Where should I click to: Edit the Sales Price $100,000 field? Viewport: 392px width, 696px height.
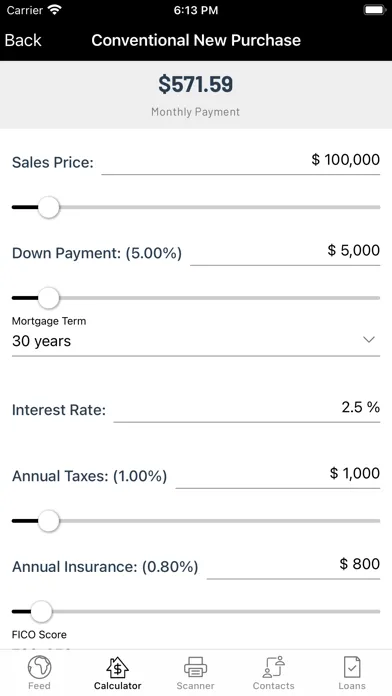pyautogui.click(x=241, y=161)
